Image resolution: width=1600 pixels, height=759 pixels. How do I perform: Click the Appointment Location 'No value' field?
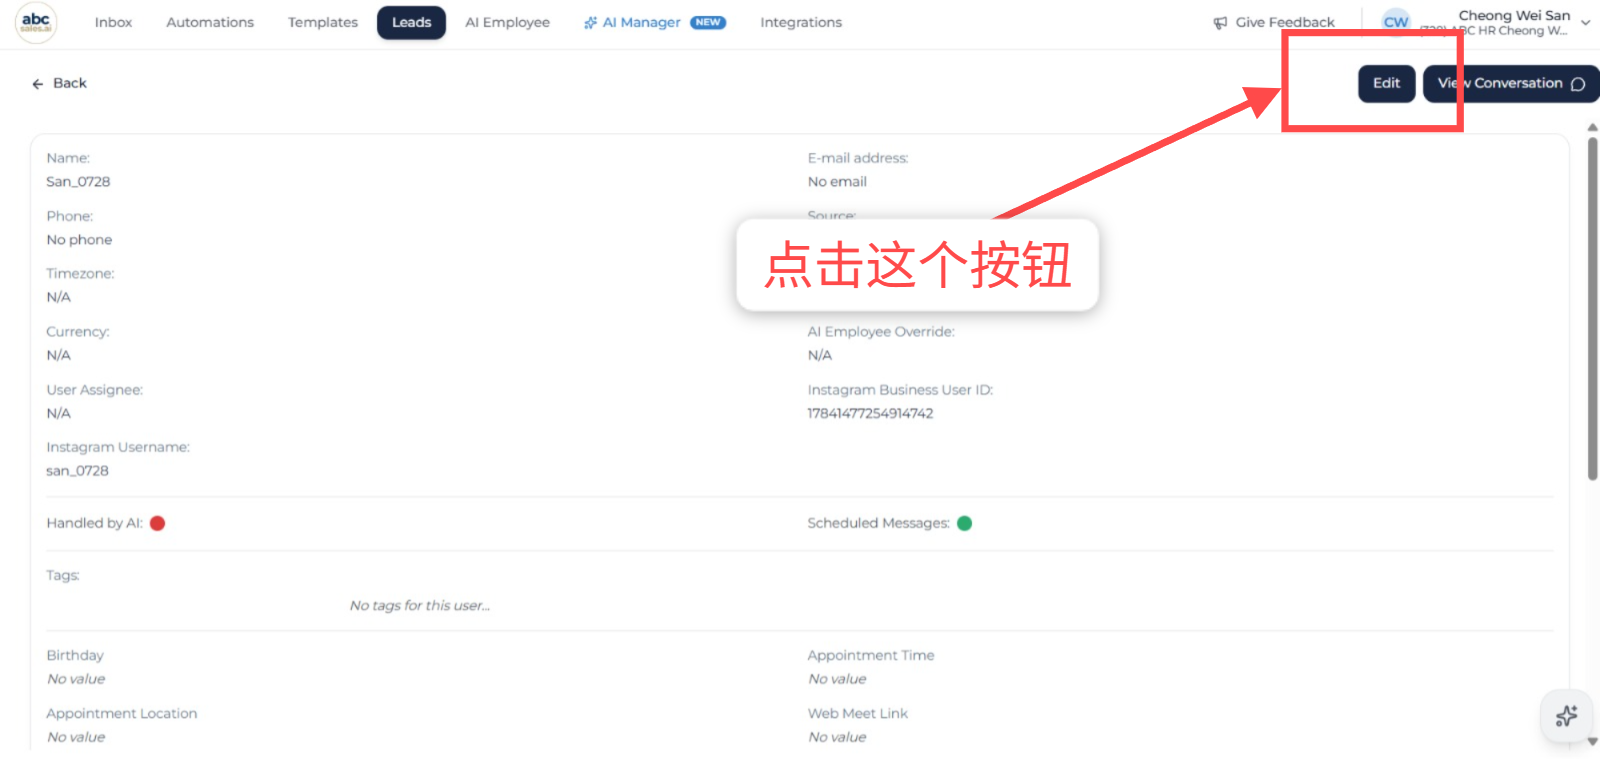[76, 737]
